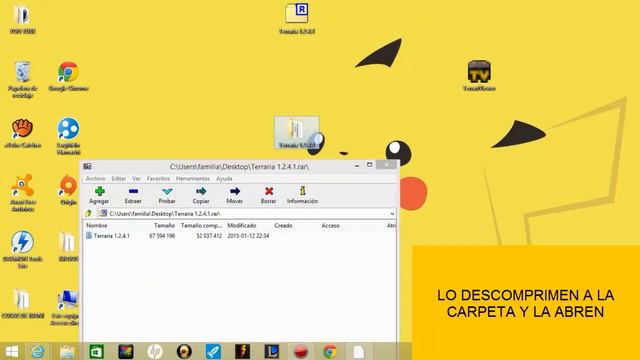The height and width of the screenshot is (360, 640).
Task: Select the highlighted Terraria desktop folder
Action: (x=297, y=133)
